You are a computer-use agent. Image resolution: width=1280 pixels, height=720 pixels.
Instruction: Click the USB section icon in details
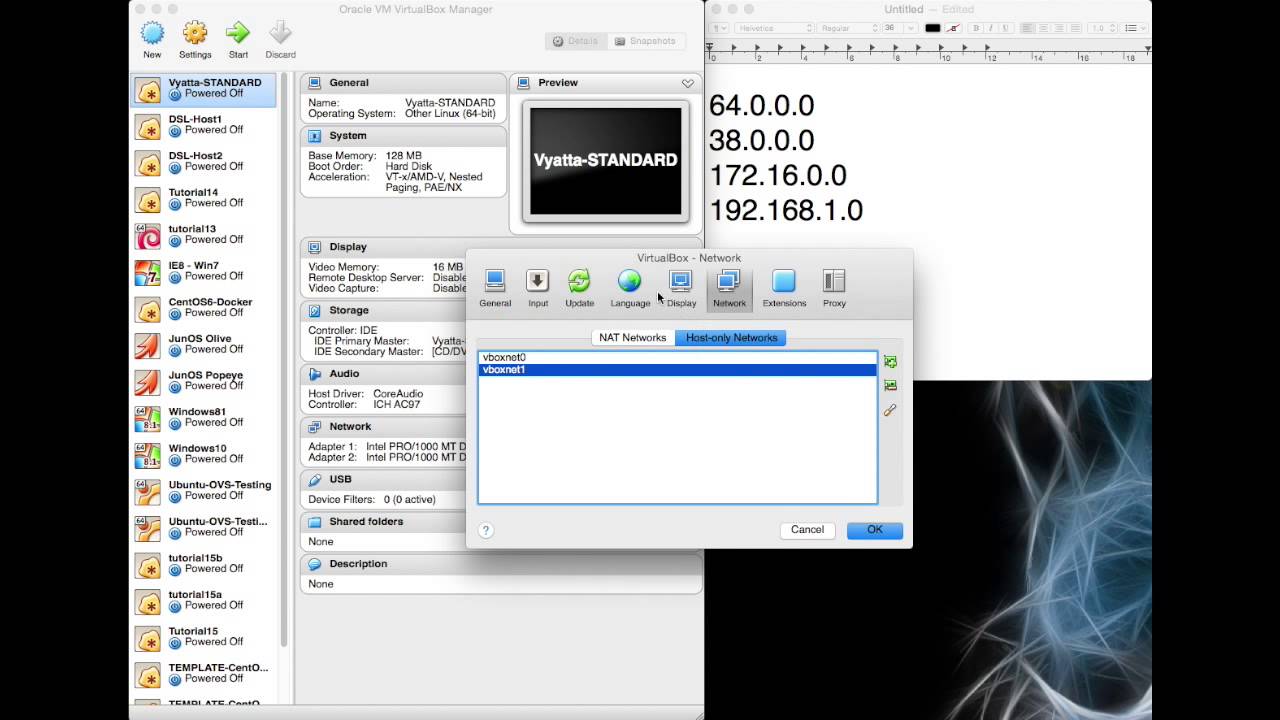(314, 480)
